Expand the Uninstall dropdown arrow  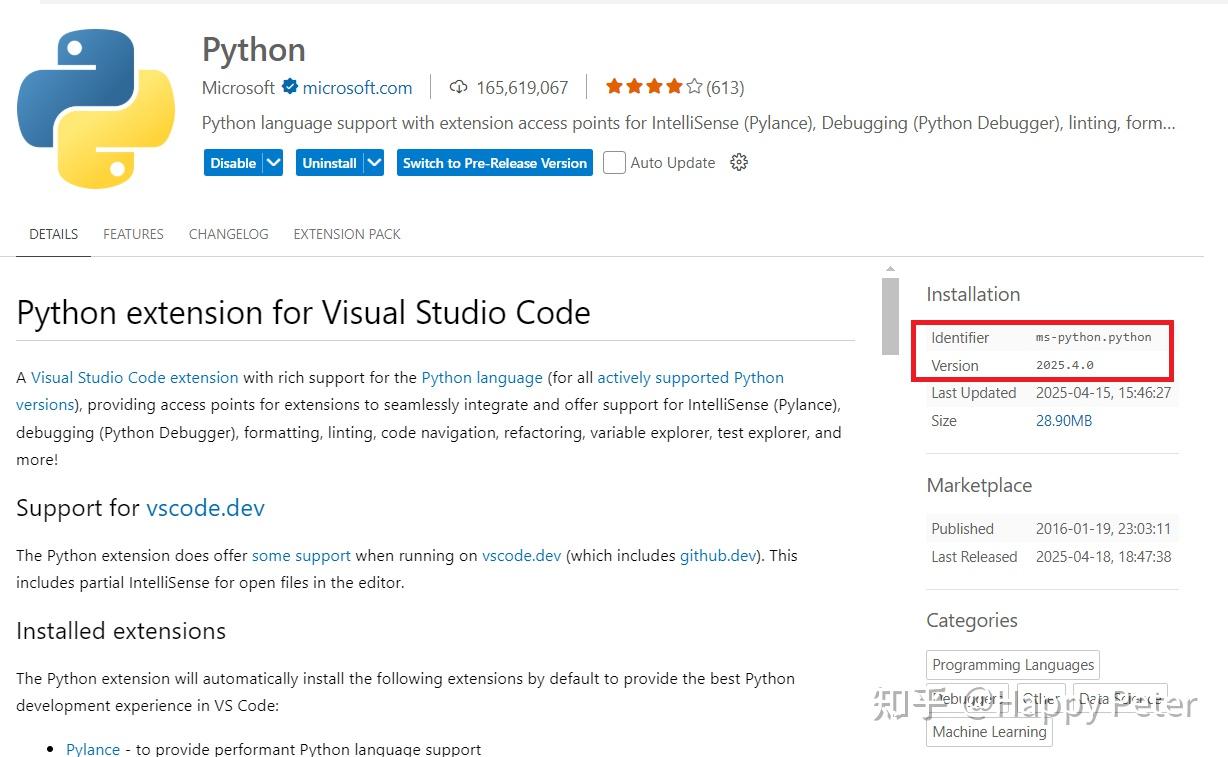tap(374, 163)
